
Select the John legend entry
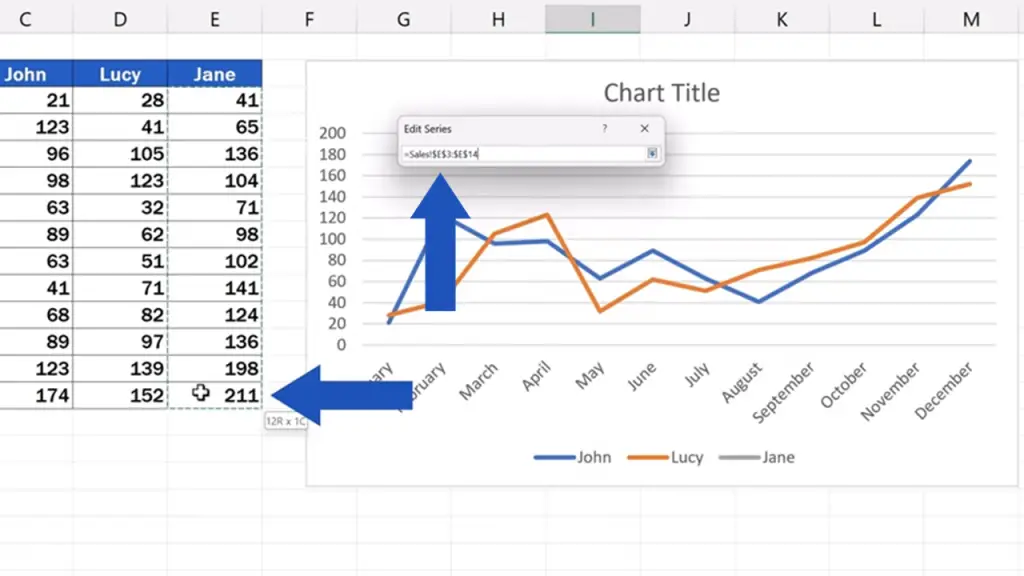click(572, 457)
